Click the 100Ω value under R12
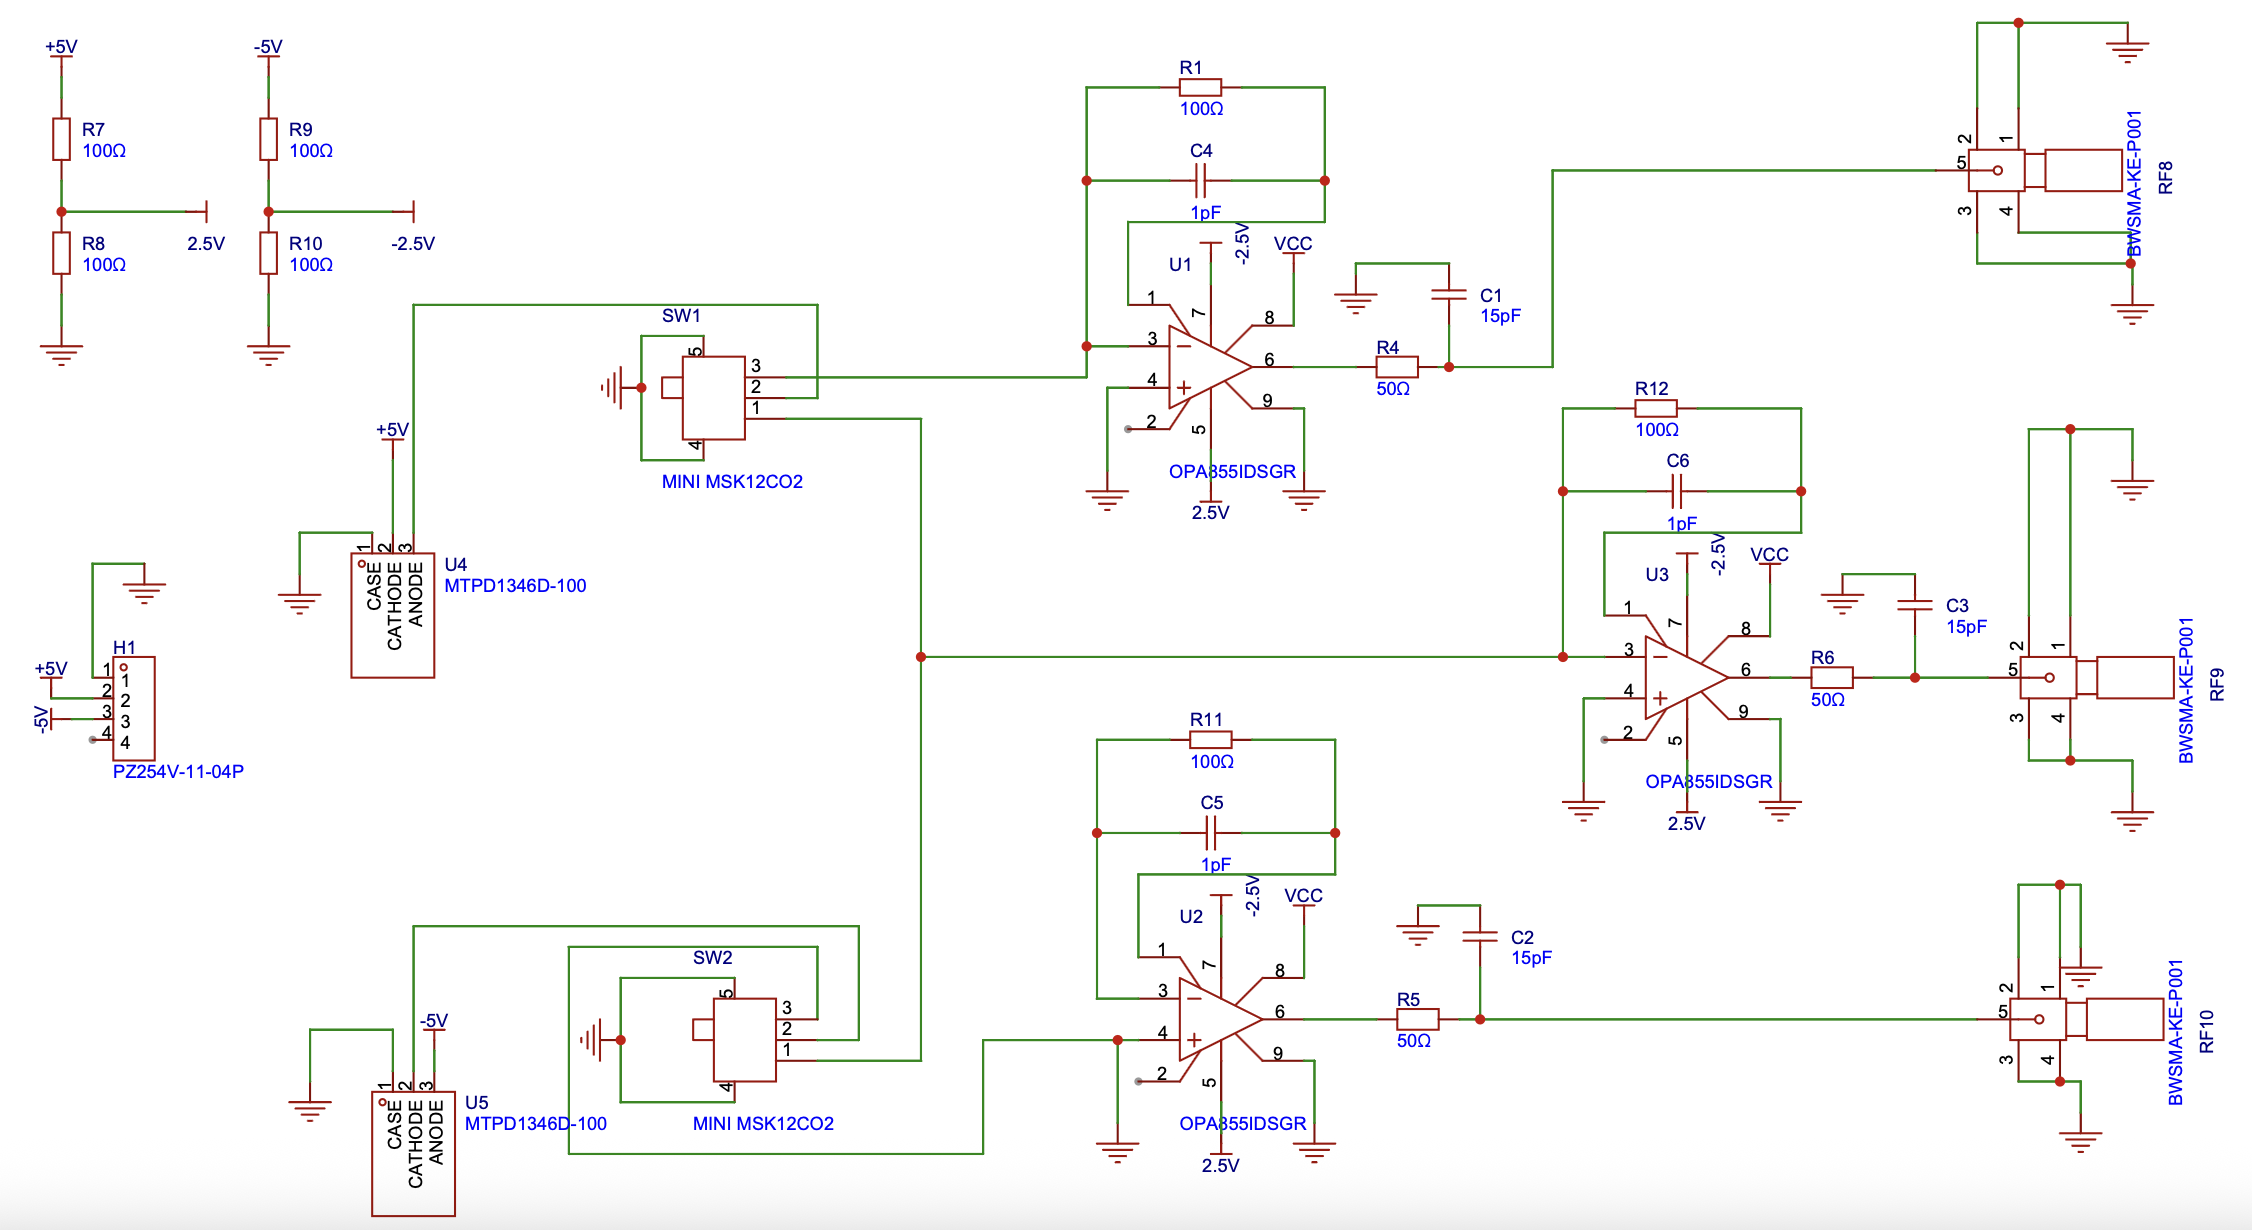Viewport: 2252px width, 1230px height. (x=1656, y=429)
